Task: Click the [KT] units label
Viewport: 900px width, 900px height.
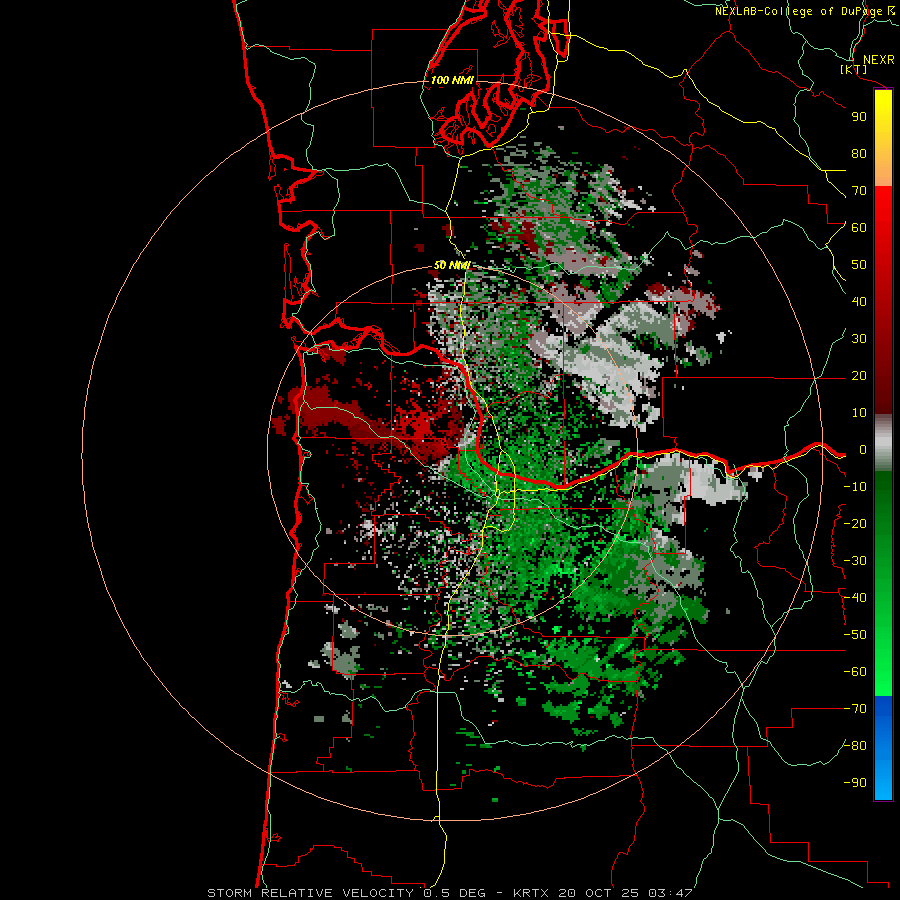Action: pos(854,70)
